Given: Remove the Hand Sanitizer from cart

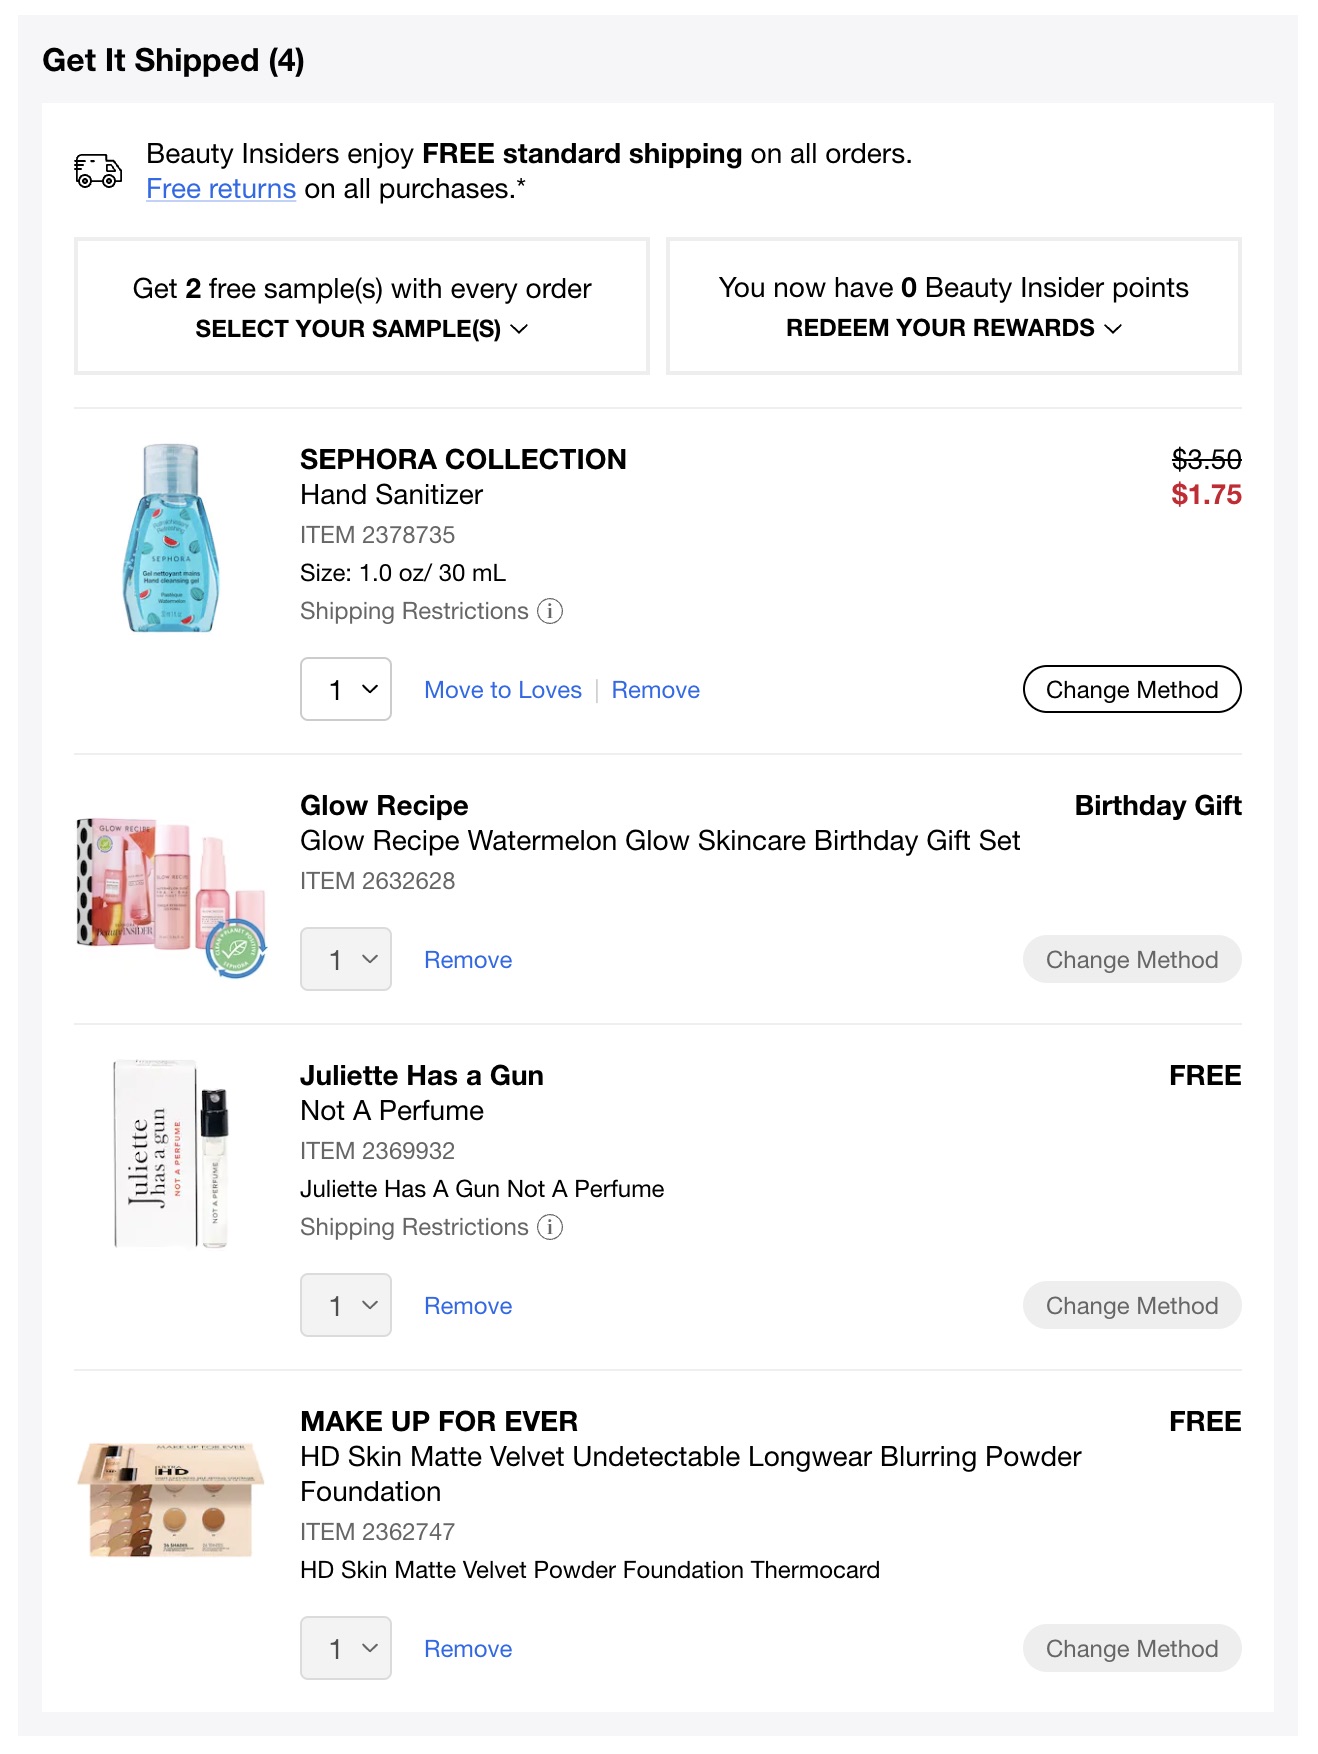Looking at the screenshot, I should coord(655,689).
